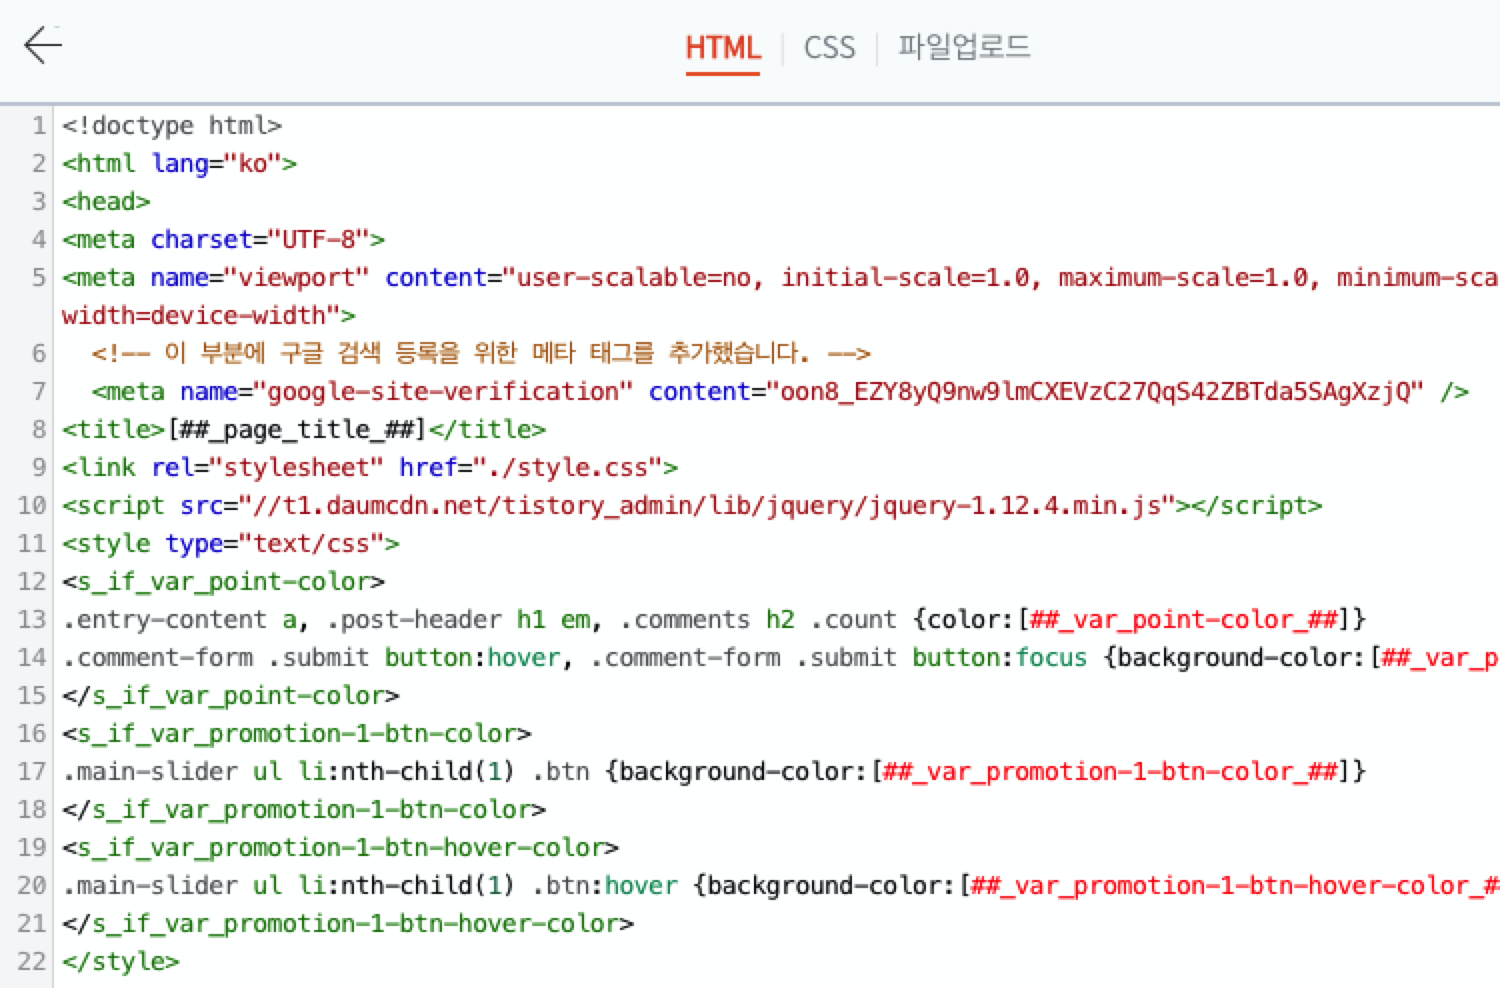Click line number 13 in the gutter
Image resolution: width=1500 pixels, height=988 pixels.
(32, 620)
